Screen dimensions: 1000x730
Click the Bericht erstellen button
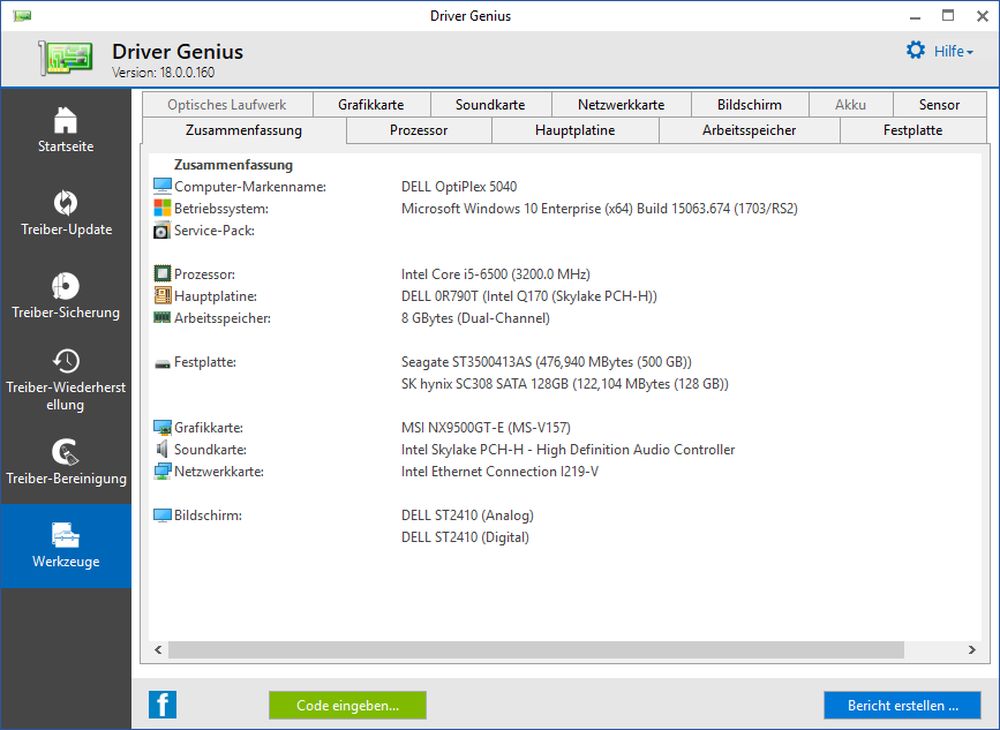click(902, 705)
